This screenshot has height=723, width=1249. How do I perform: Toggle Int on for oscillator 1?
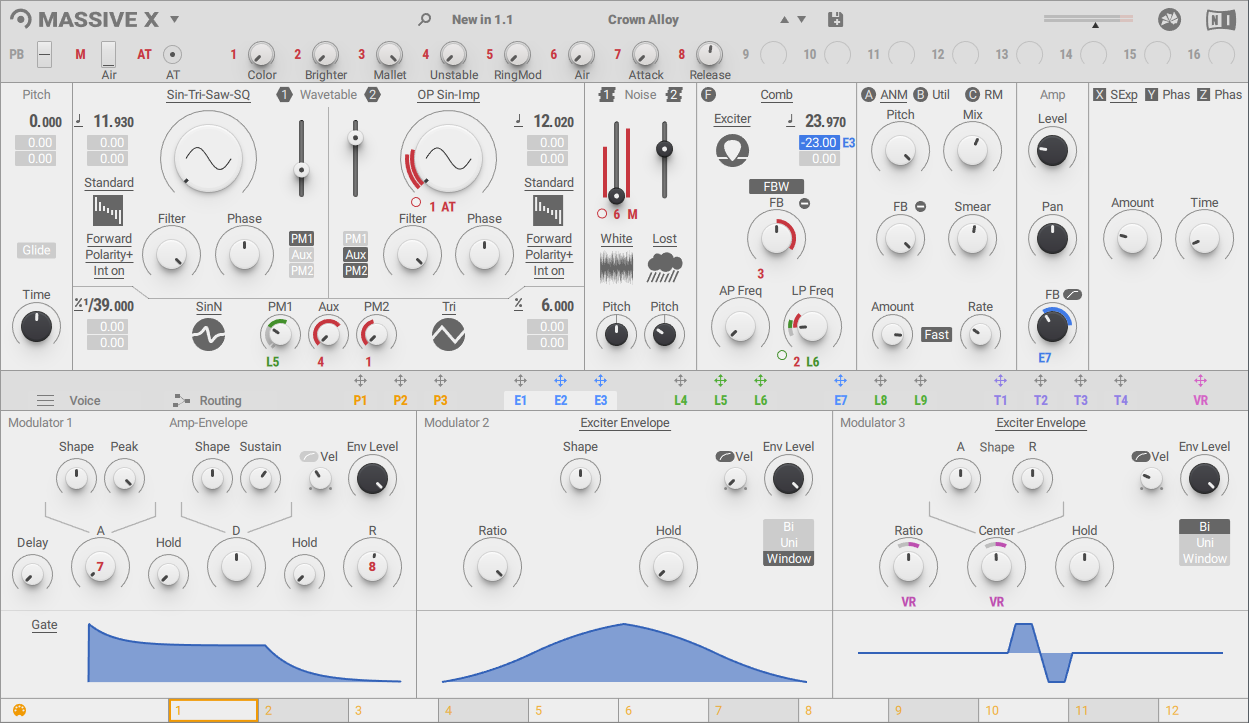(x=109, y=271)
